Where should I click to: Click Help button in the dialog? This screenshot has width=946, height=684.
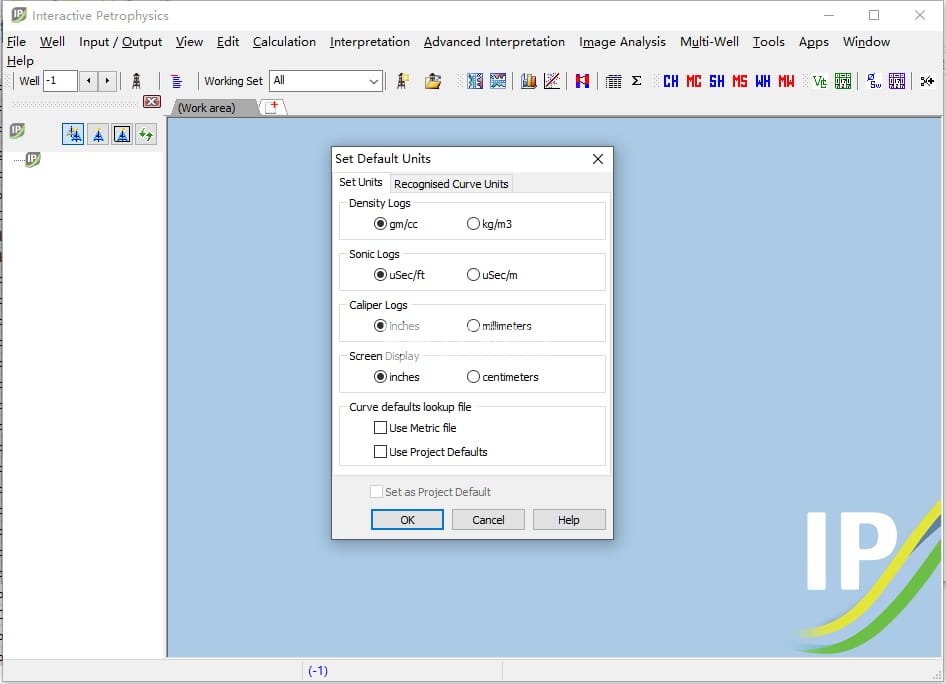(x=569, y=519)
